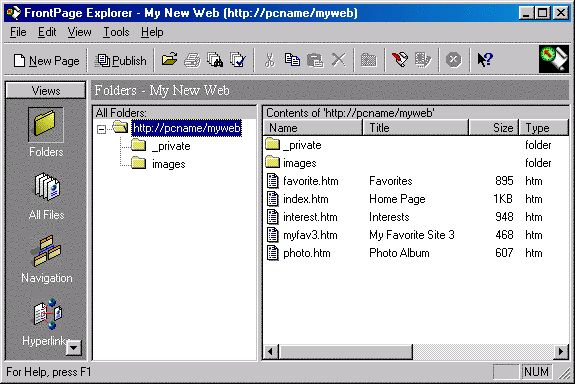Click horizontal scrollbar right arrow
Image resolution: width=575 pixels, height=384 pixels.
point(561,351)
